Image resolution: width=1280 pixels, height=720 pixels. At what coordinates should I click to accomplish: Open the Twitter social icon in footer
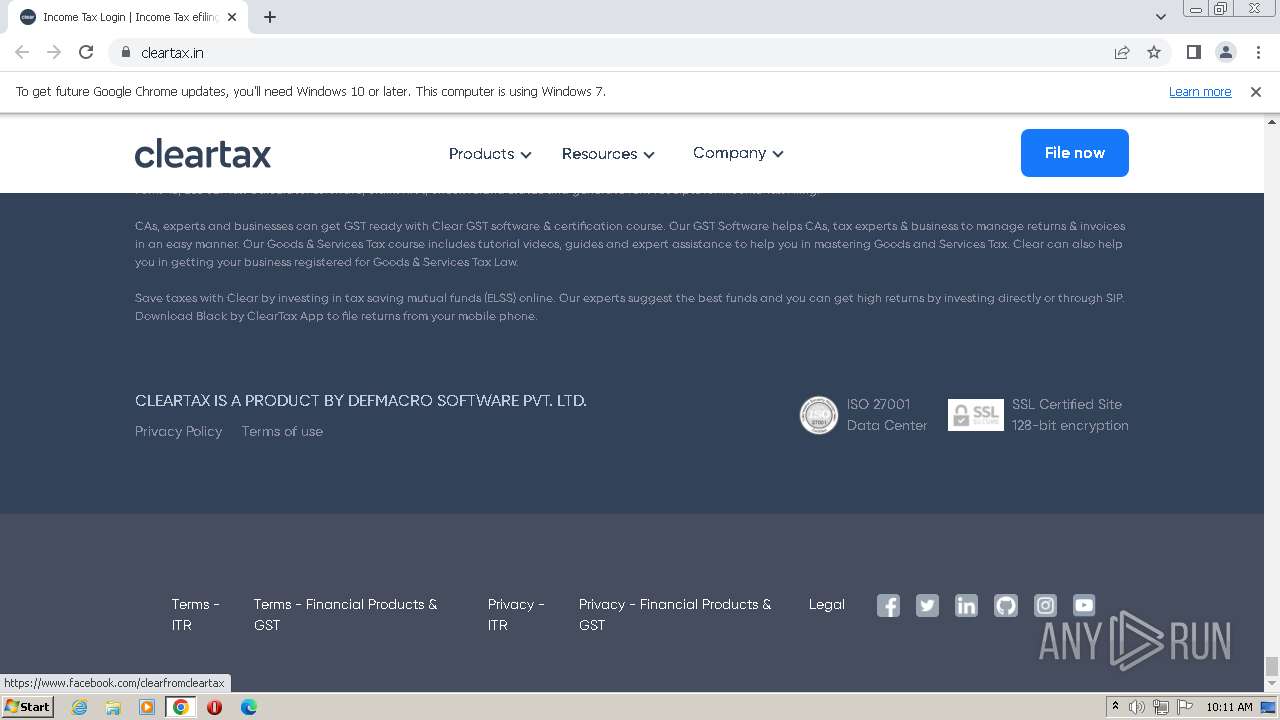927,605
